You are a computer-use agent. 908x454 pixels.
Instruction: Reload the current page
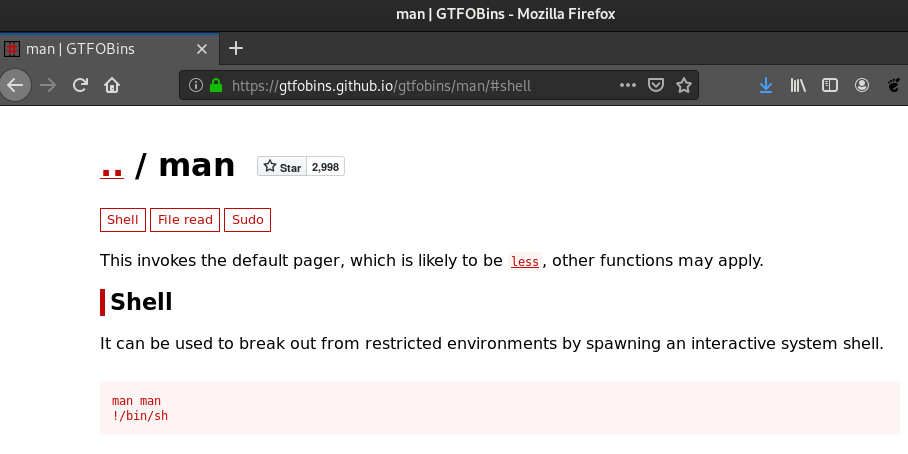click(x=80, y=86)
